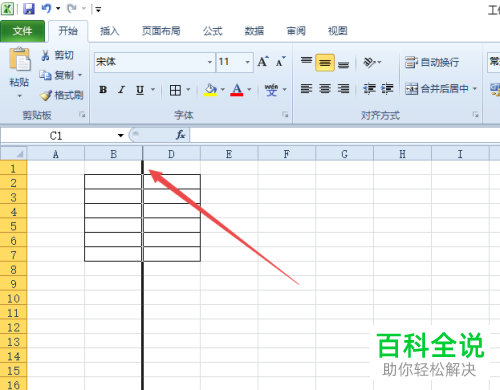Apply yellow fill color bucket

coord(211,90)
